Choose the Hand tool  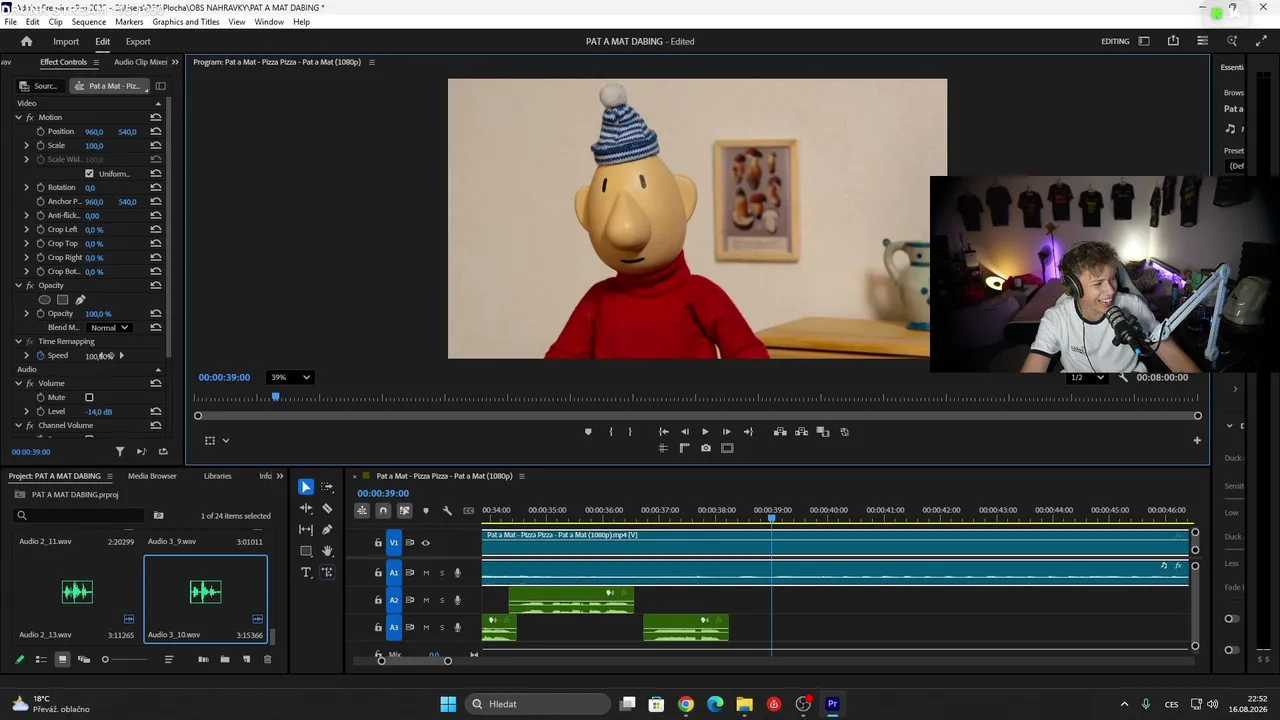(x=327, y=551)
